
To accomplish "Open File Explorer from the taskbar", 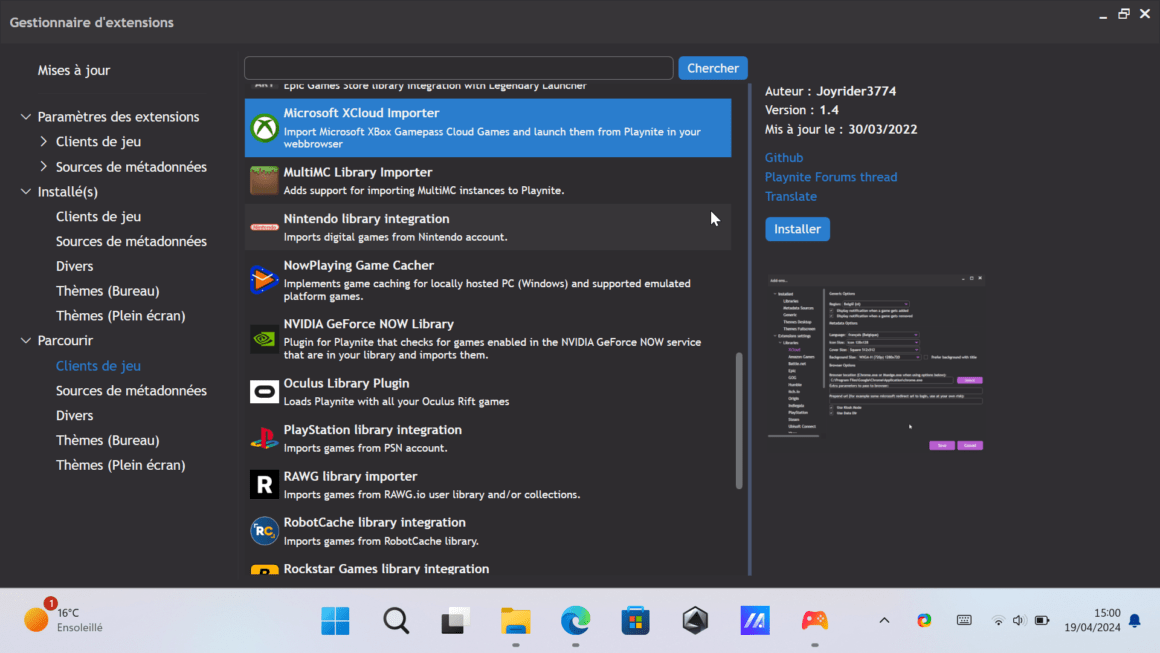I will tap(516, 620).
